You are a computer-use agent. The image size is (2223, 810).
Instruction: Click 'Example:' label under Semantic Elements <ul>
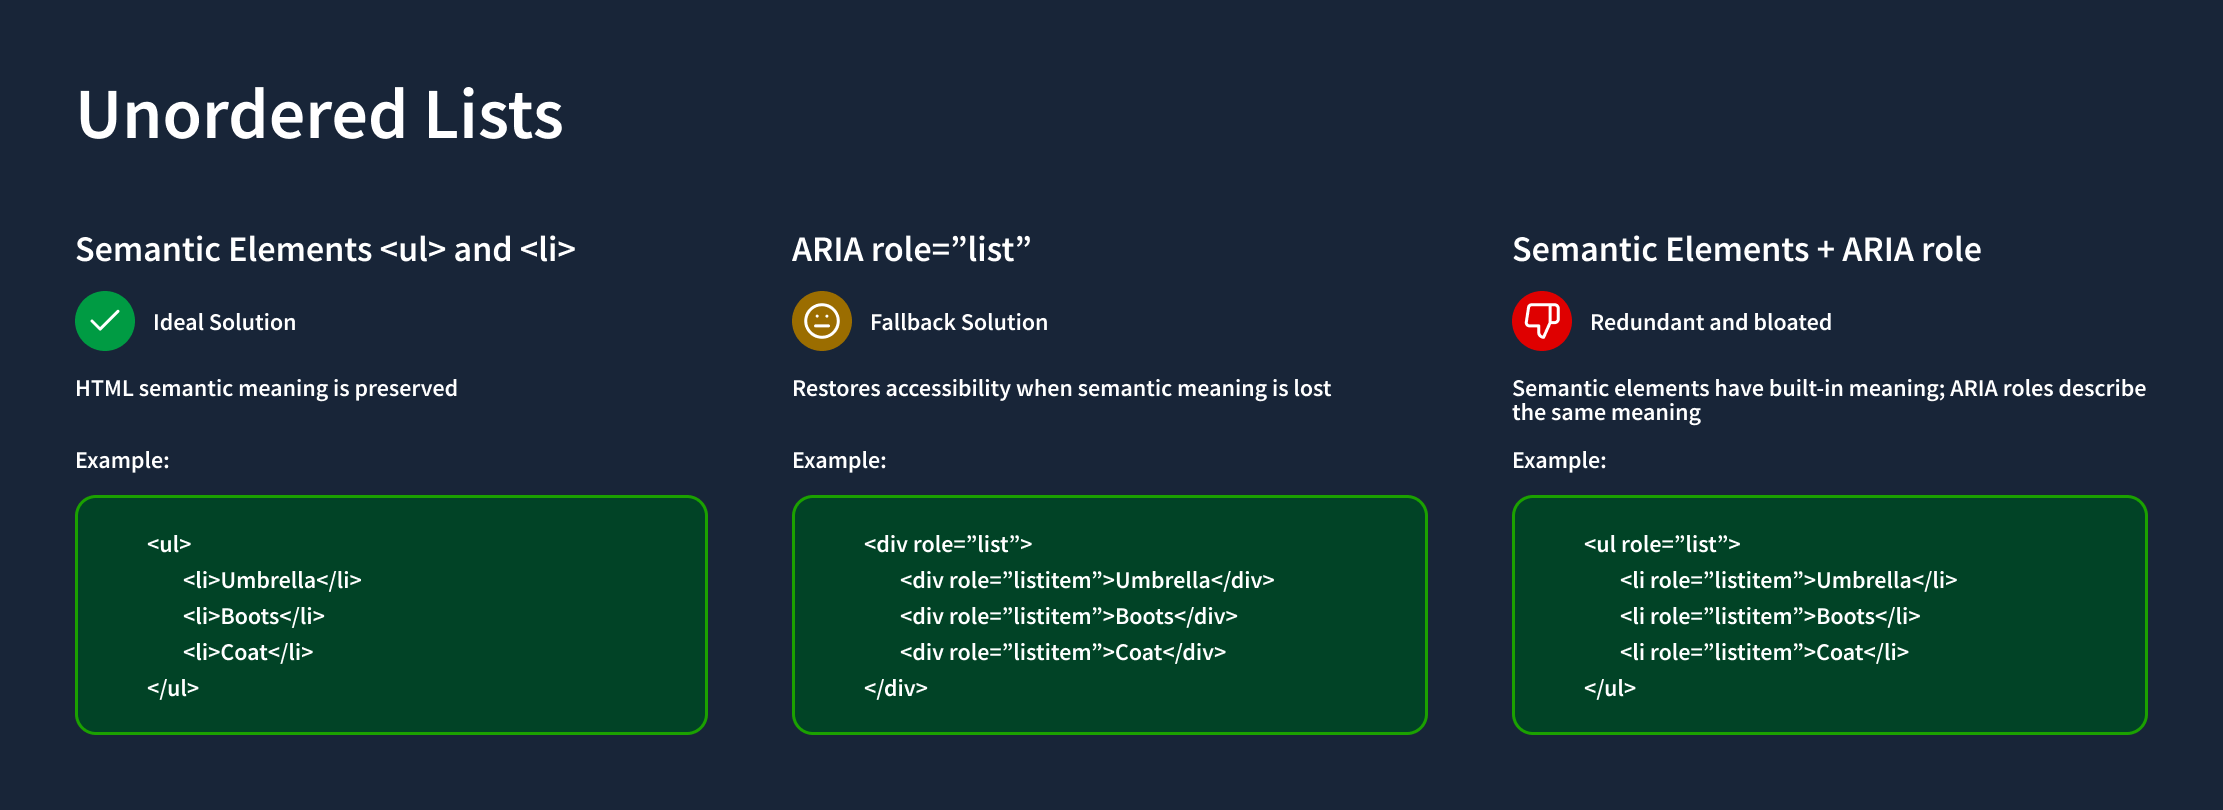(x=122, y=460)
